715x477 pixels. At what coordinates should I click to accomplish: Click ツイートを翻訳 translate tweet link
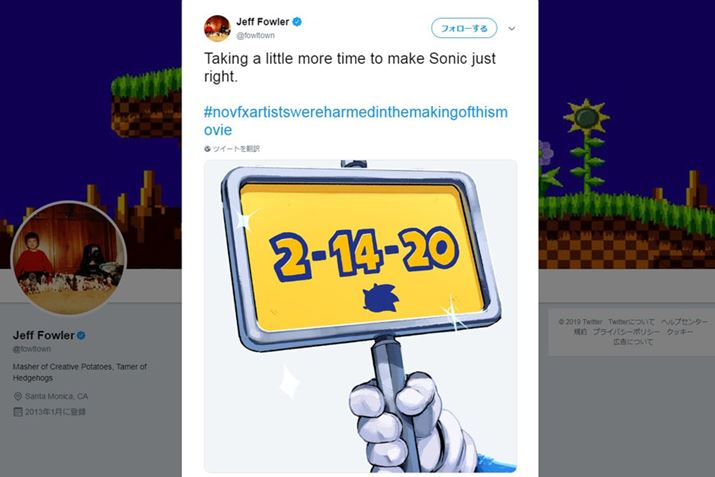point(236,149)
